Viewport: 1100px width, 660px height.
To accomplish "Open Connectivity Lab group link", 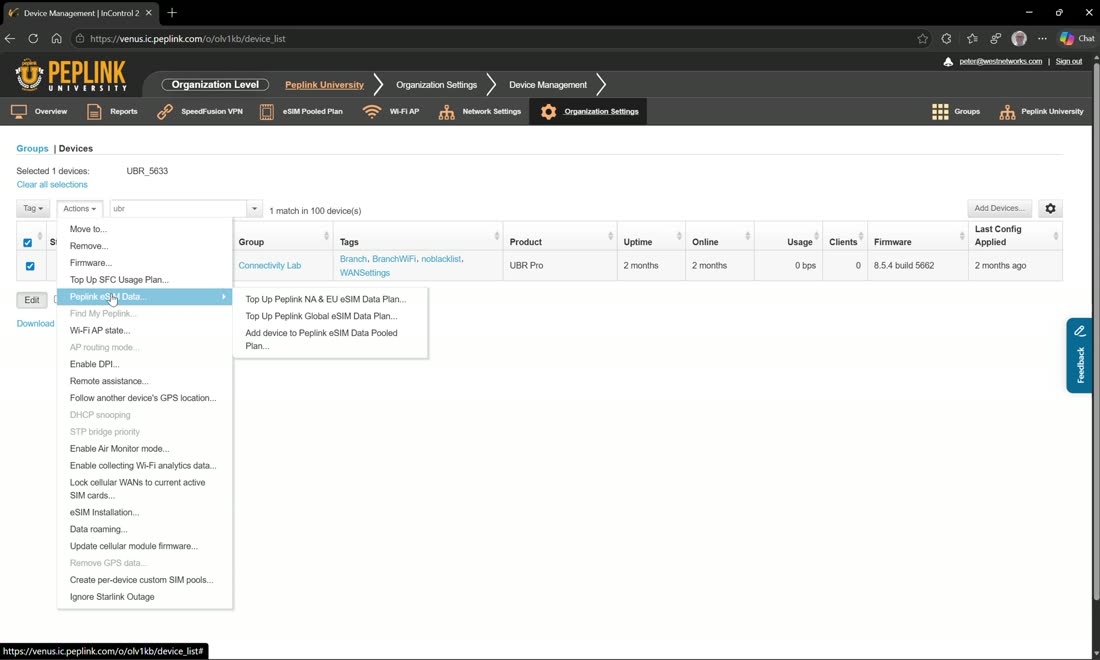I will (269, 266).
